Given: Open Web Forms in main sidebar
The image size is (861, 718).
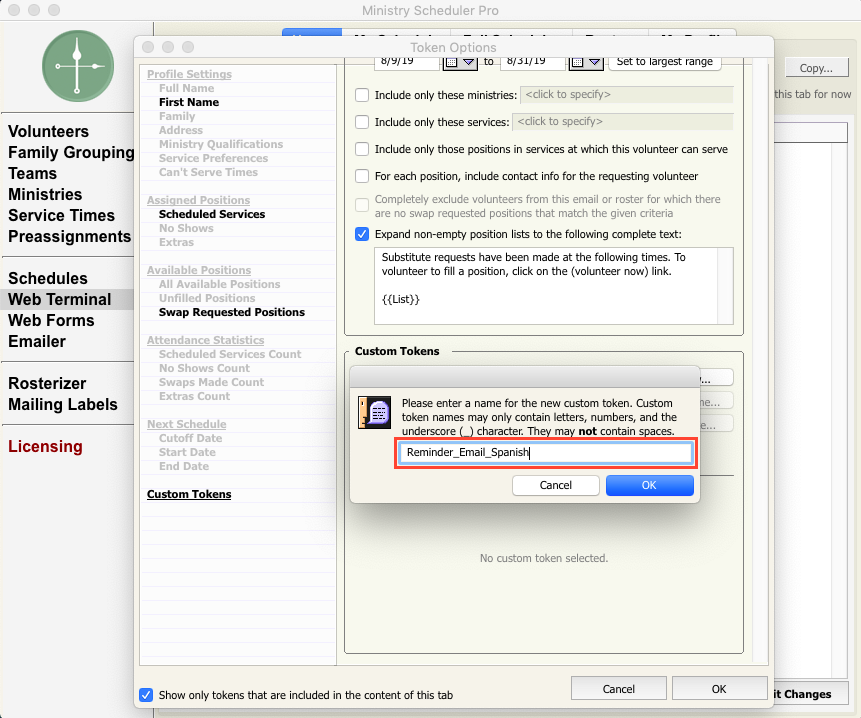Looking at the screenshot, I should tap(51, 320).
